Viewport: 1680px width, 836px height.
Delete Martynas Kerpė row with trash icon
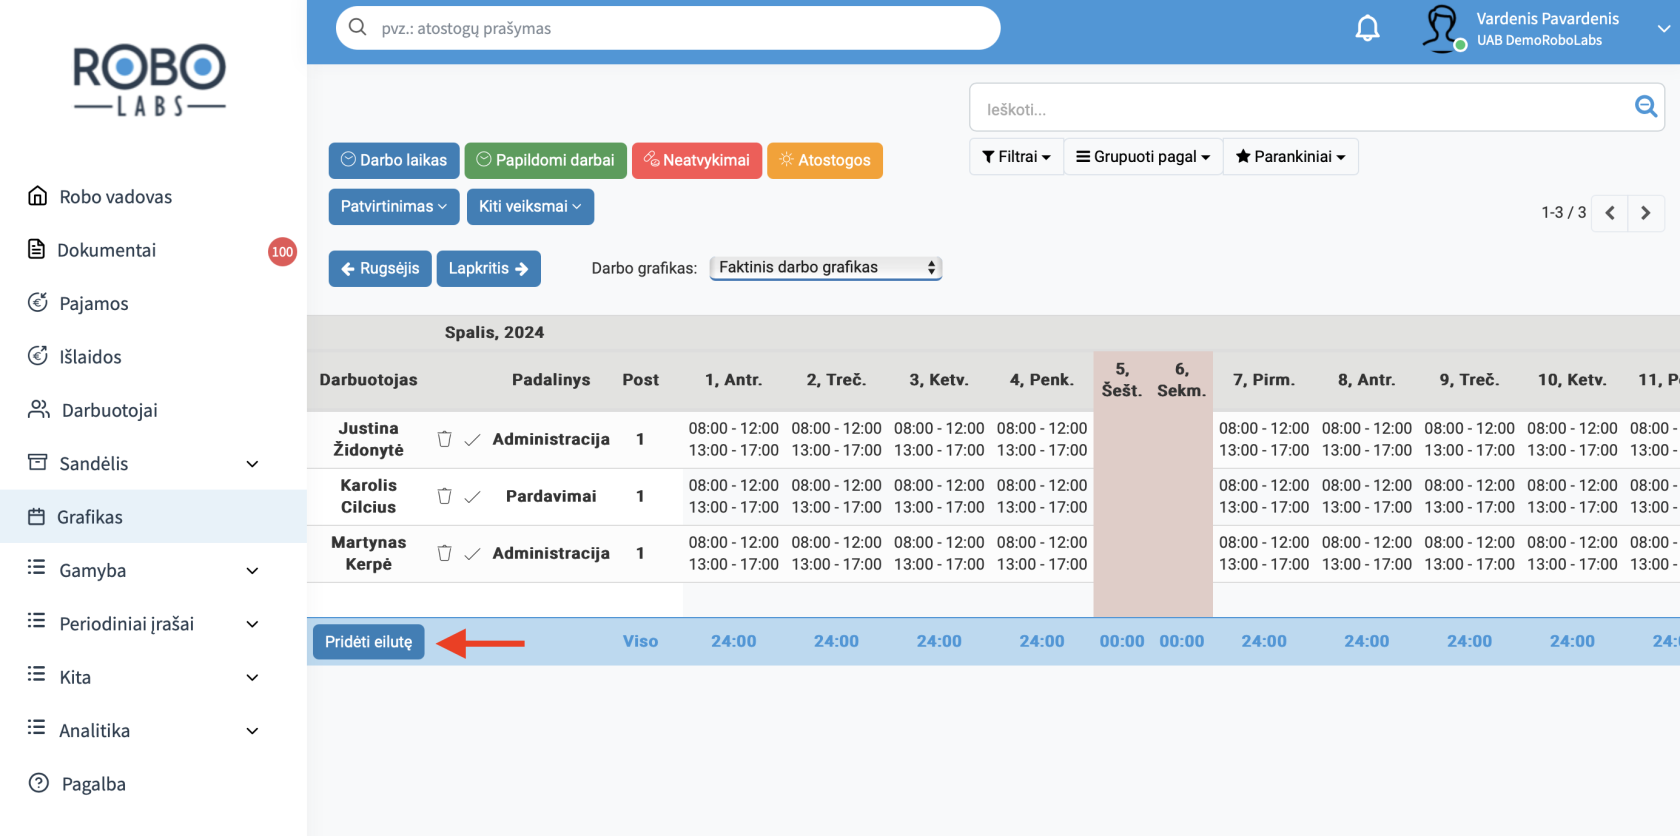point(444,553)
